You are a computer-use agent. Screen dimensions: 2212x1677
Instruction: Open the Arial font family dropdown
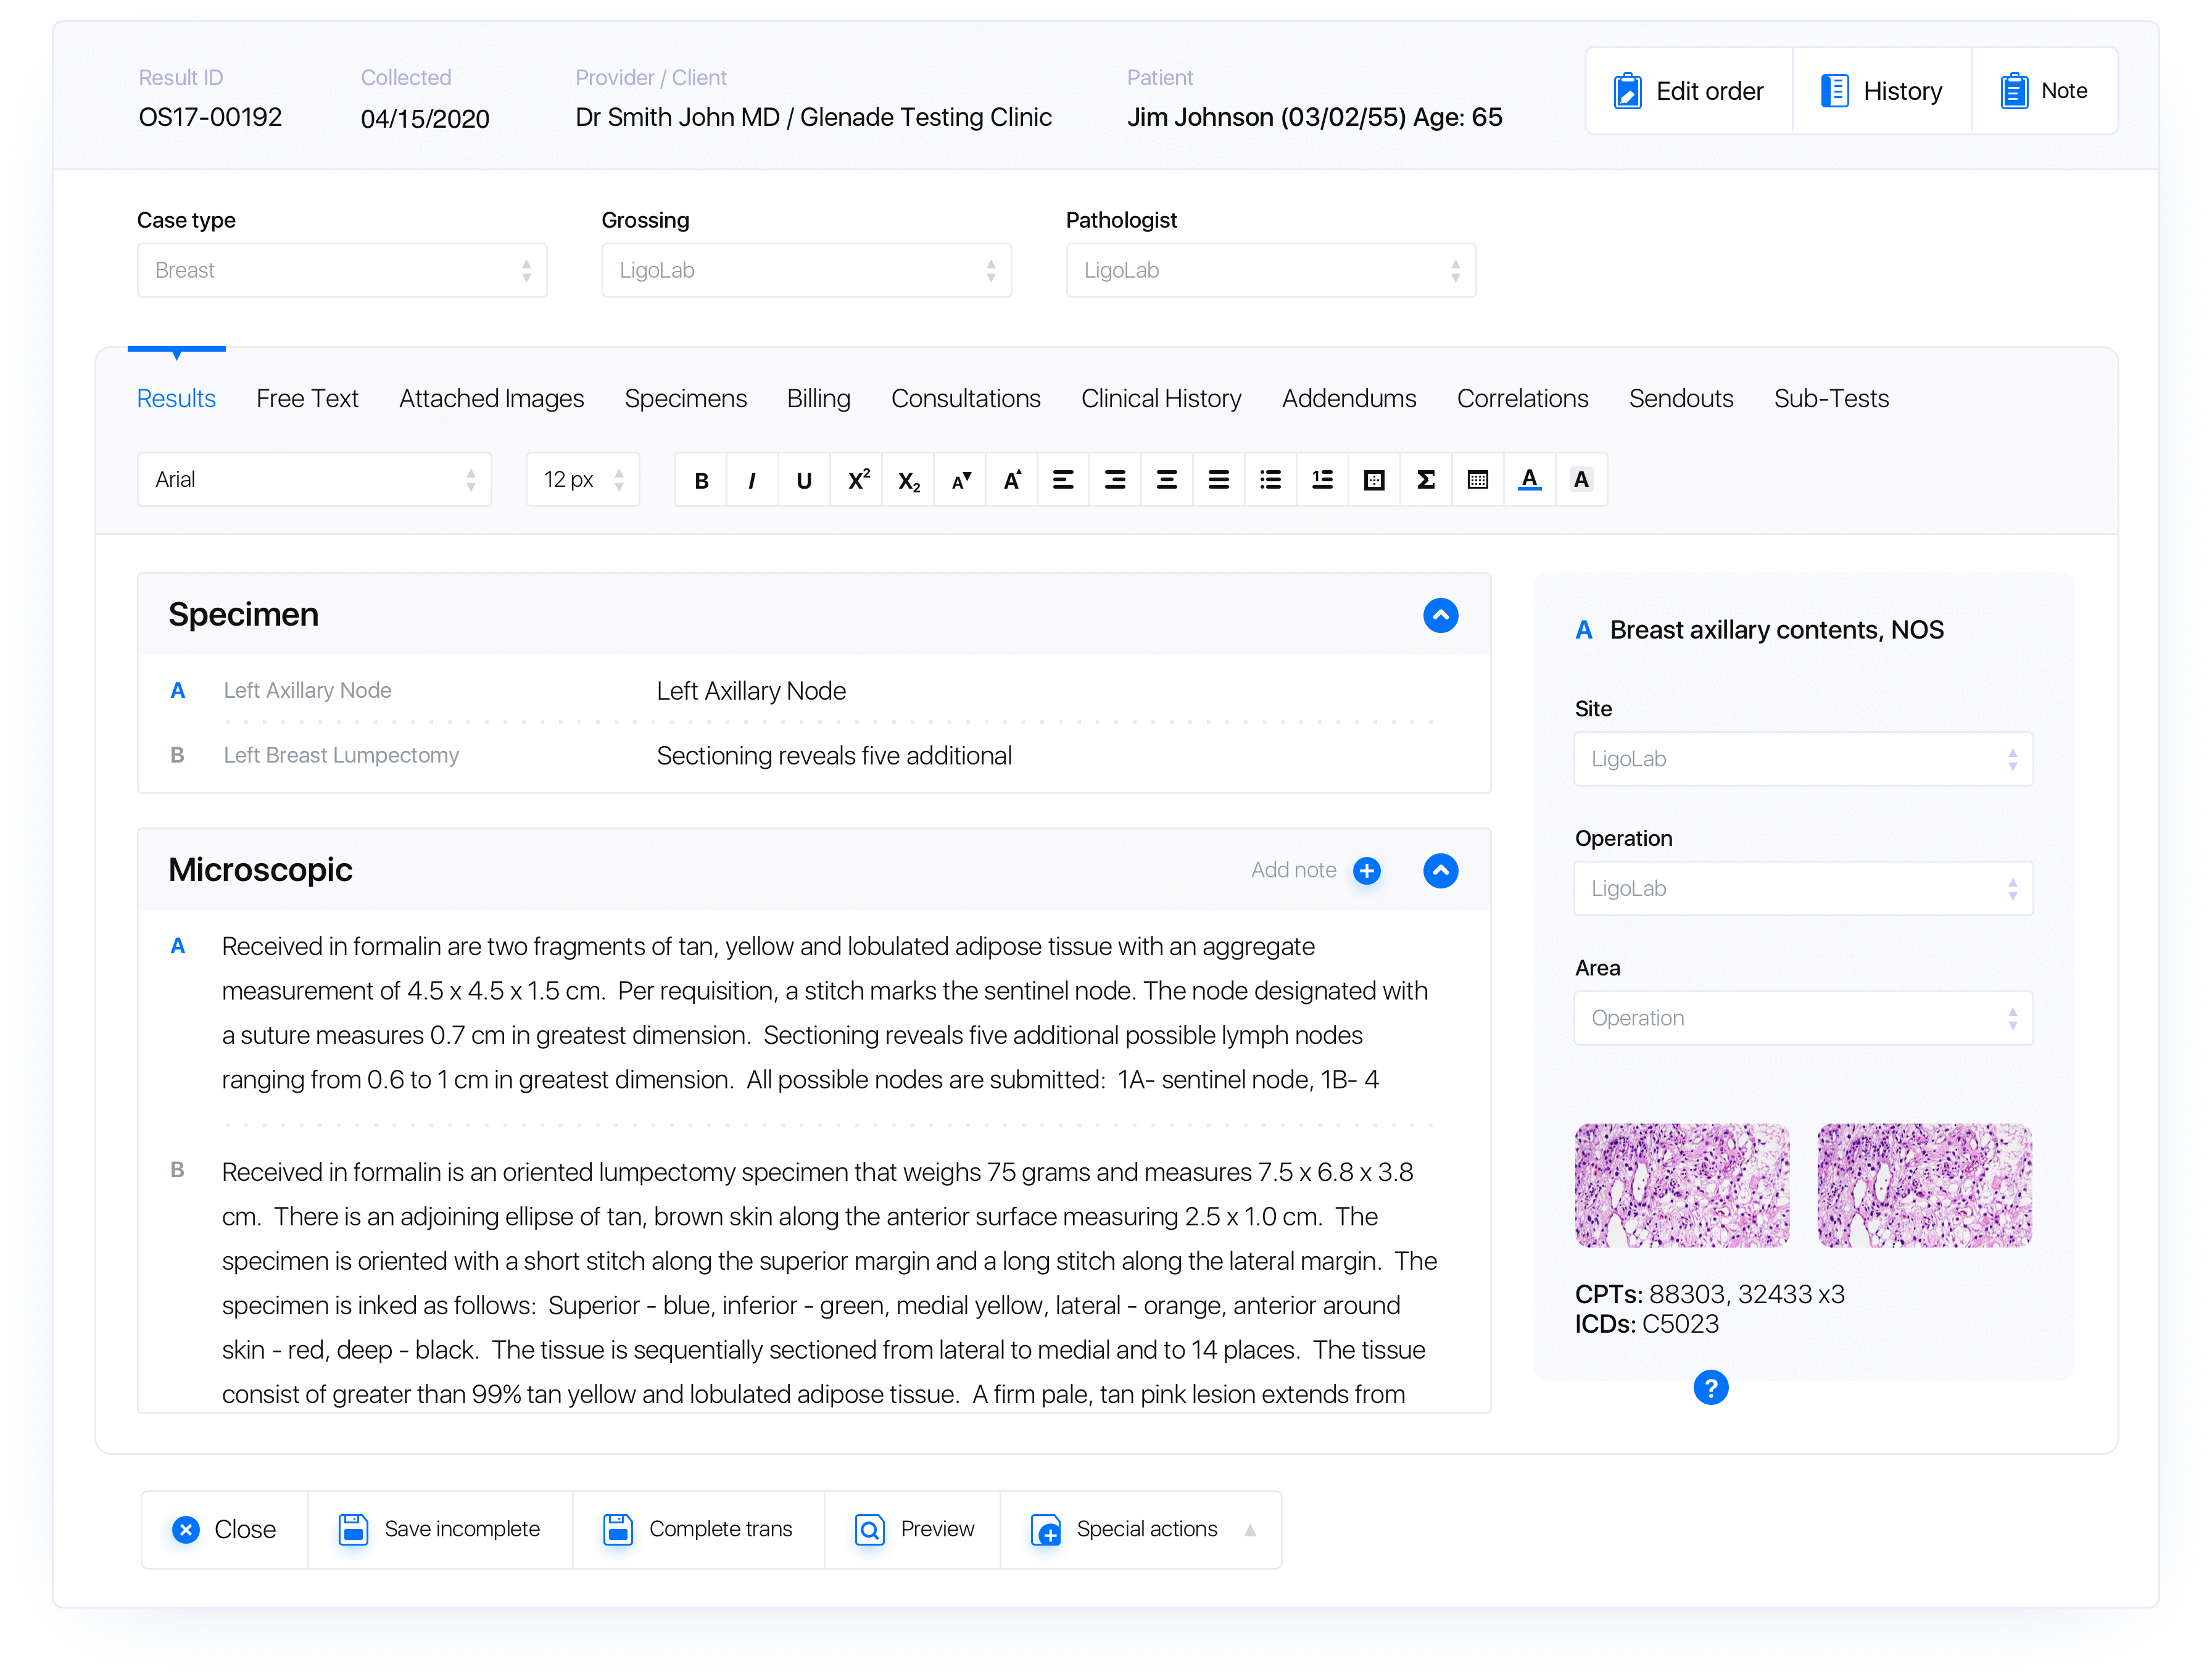tap(314, 480)
